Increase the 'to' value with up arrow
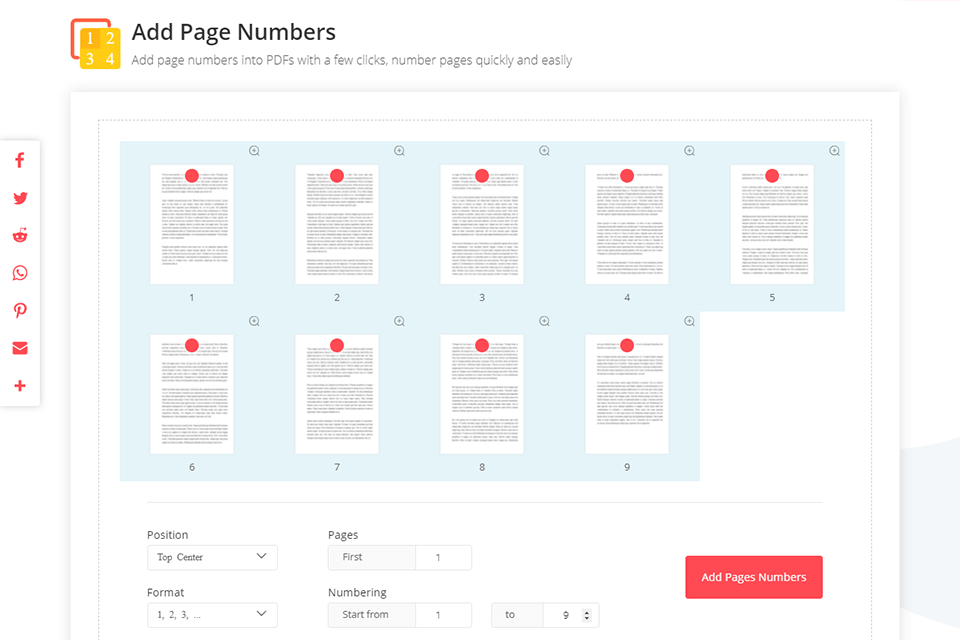This screenshot has width=960, height=640. point(587,612)
